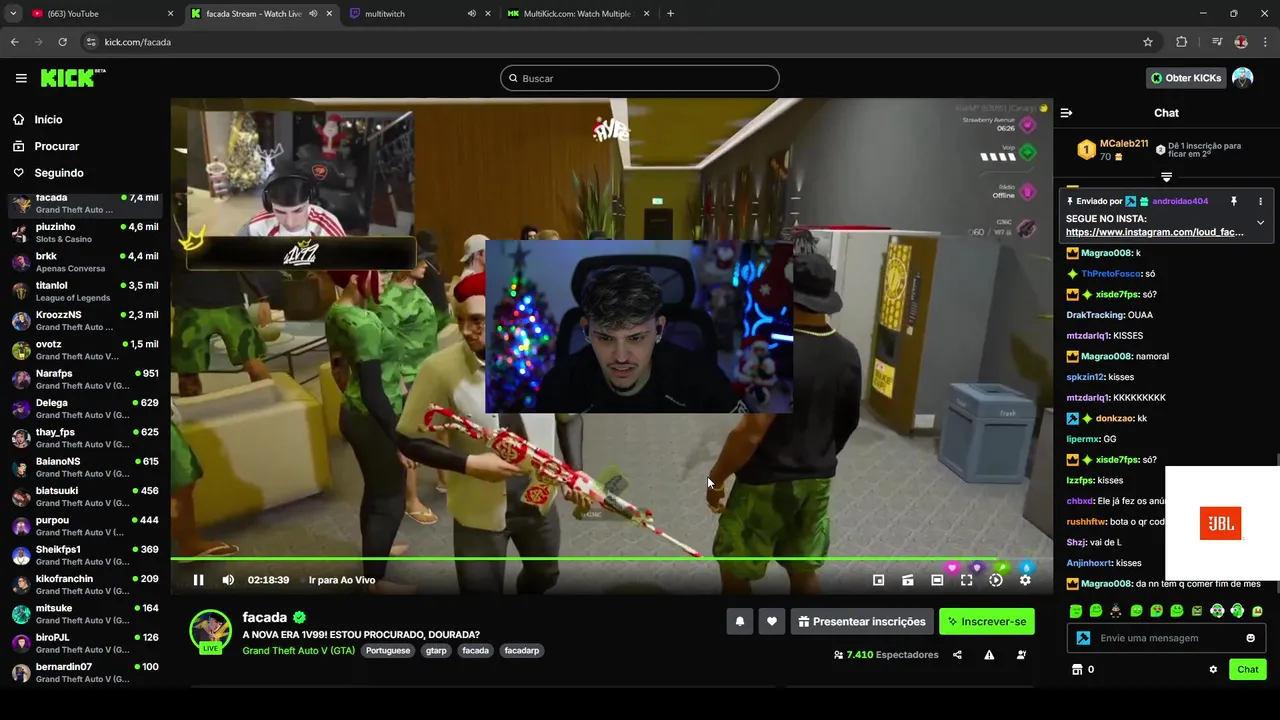Click the chat identity badge icon
This screenshot has height=720, width=1280.
tap(1083, 638)
